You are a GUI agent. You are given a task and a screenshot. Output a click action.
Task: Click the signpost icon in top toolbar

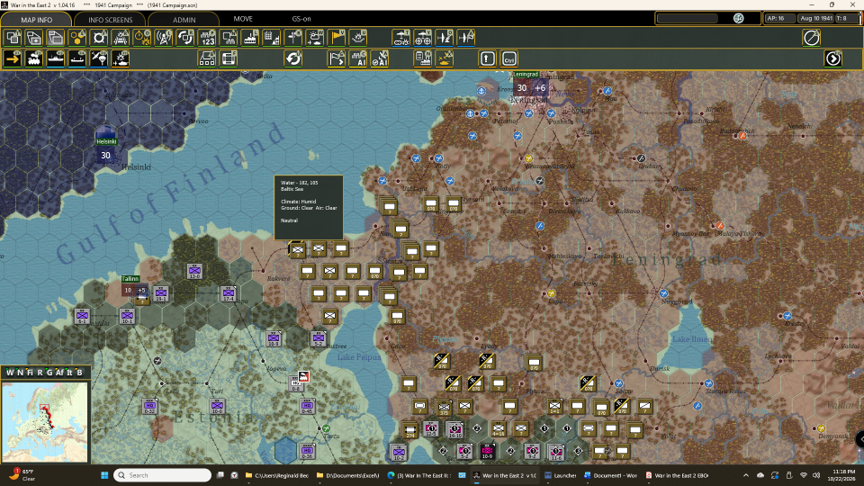(294, 37)
